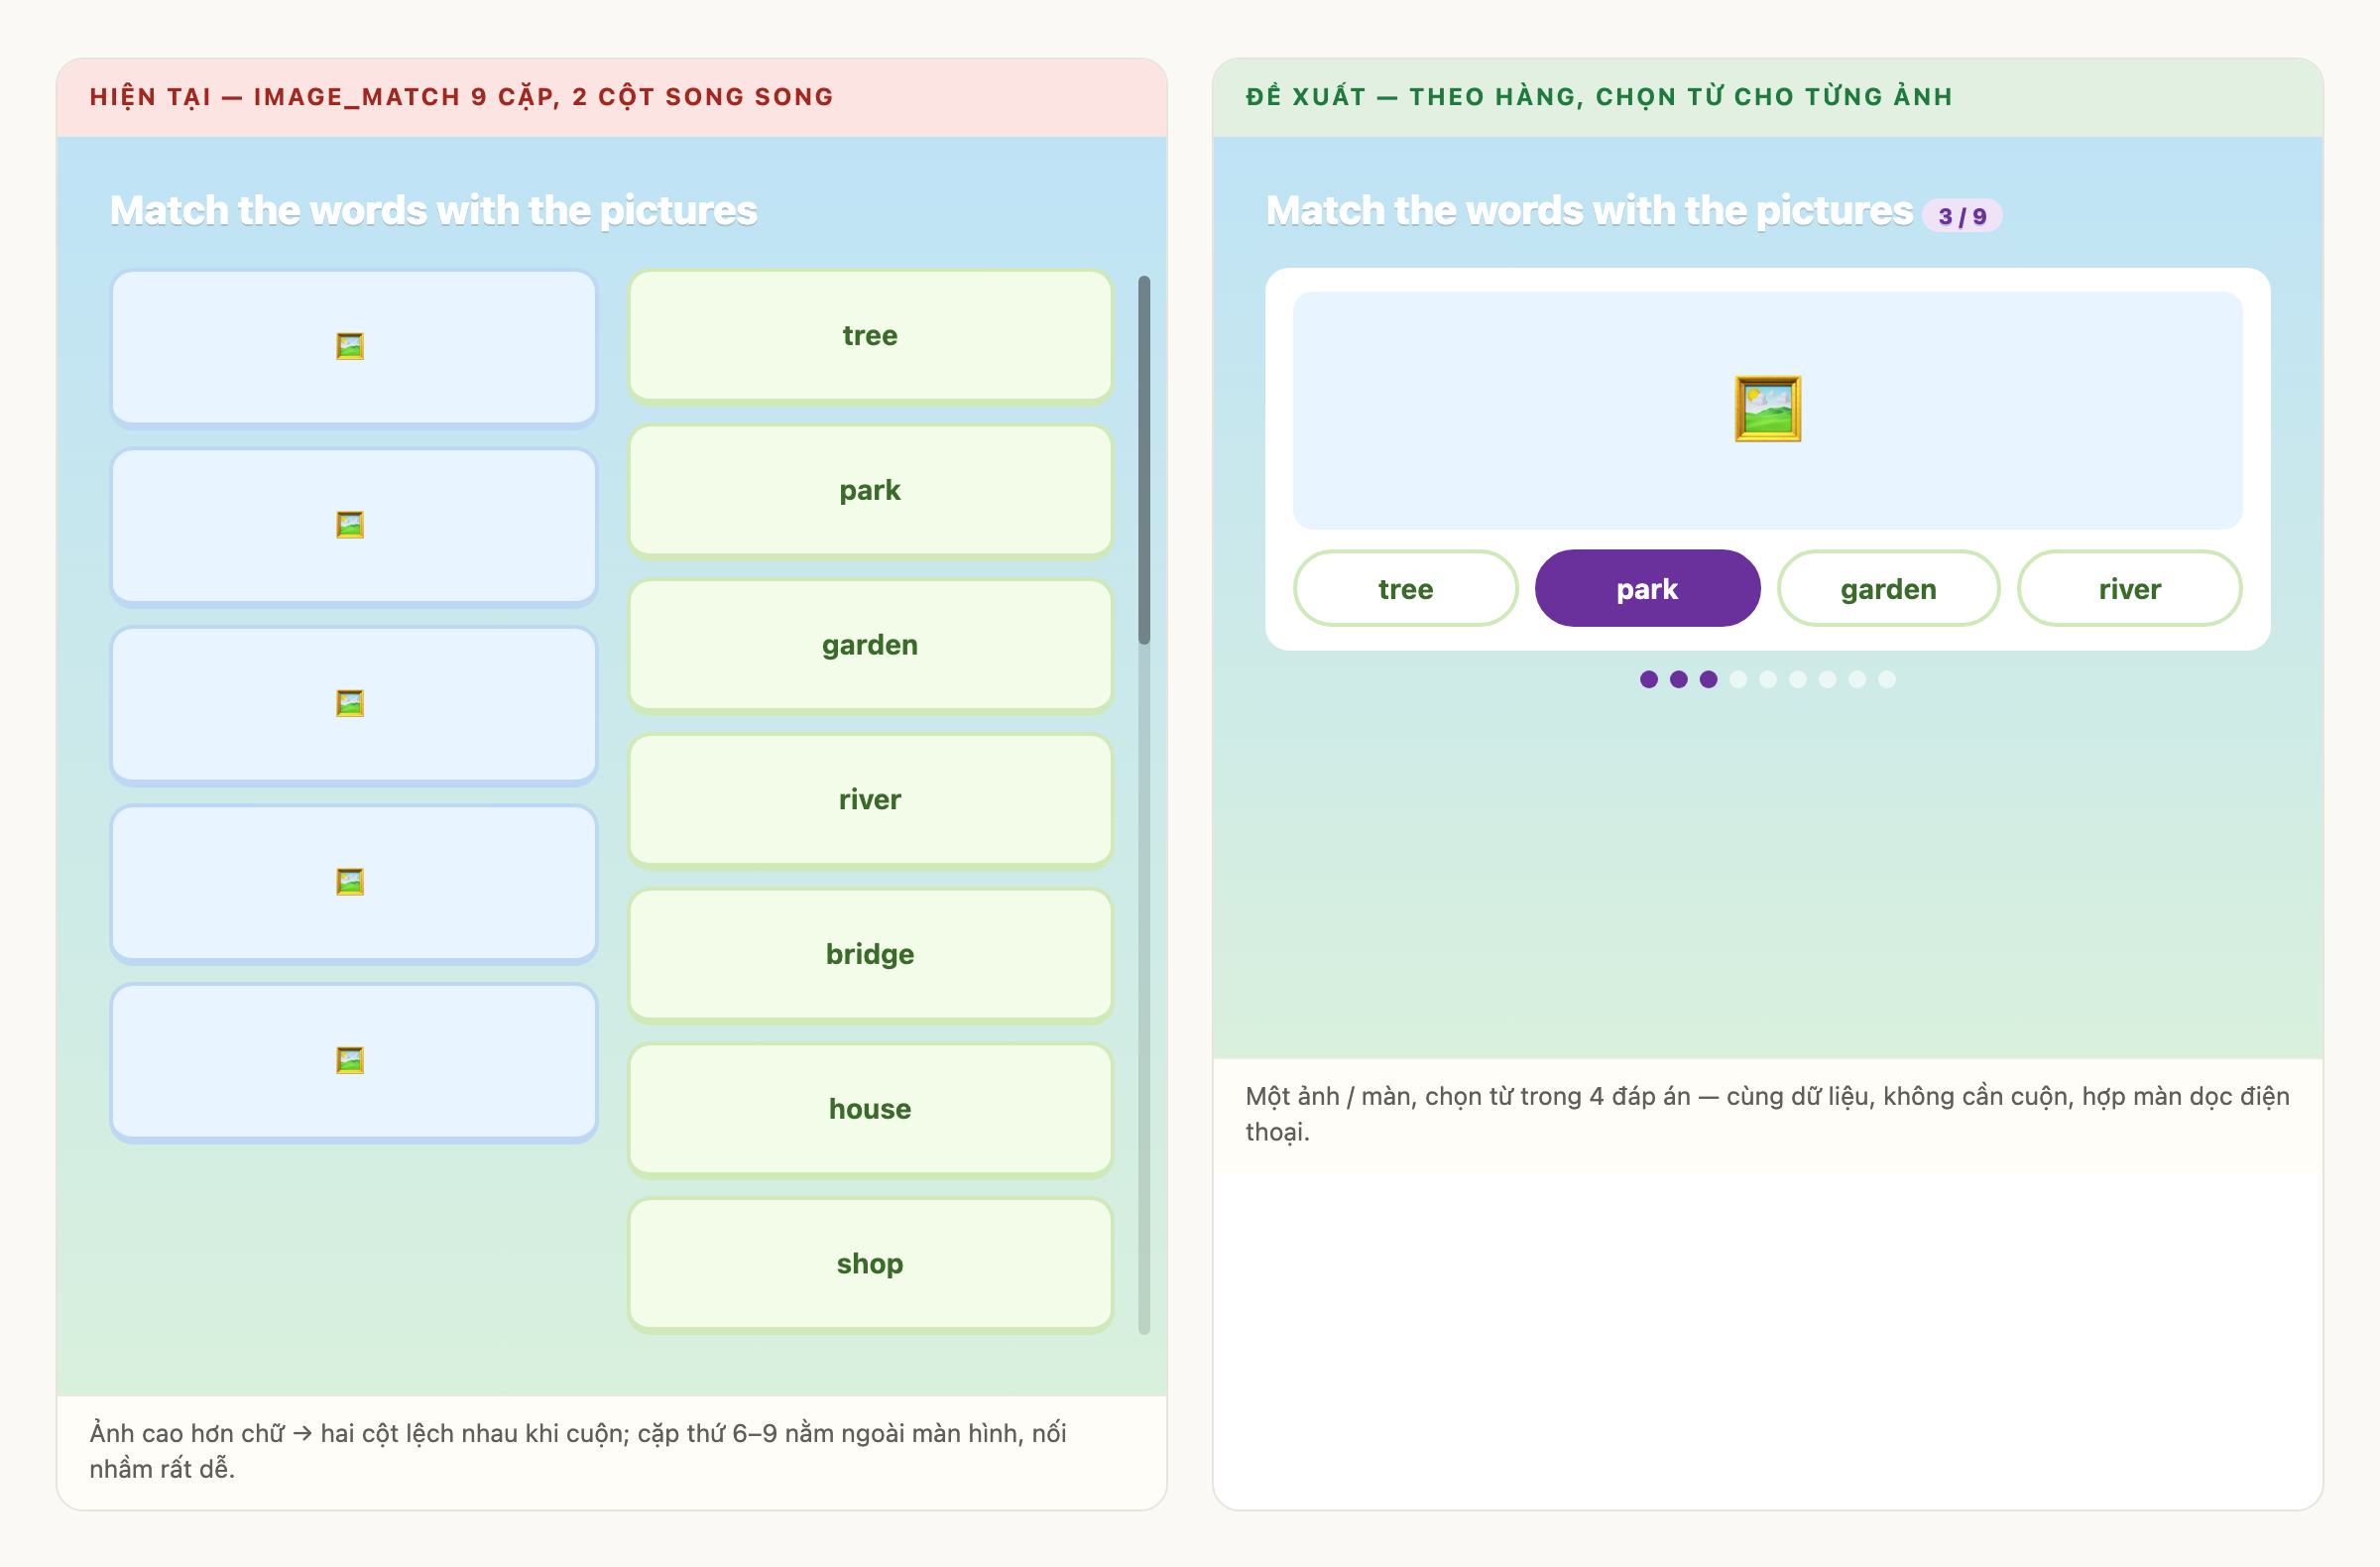
Task: Click the '3 / 9' progress badge
Action: [1962, 216]
